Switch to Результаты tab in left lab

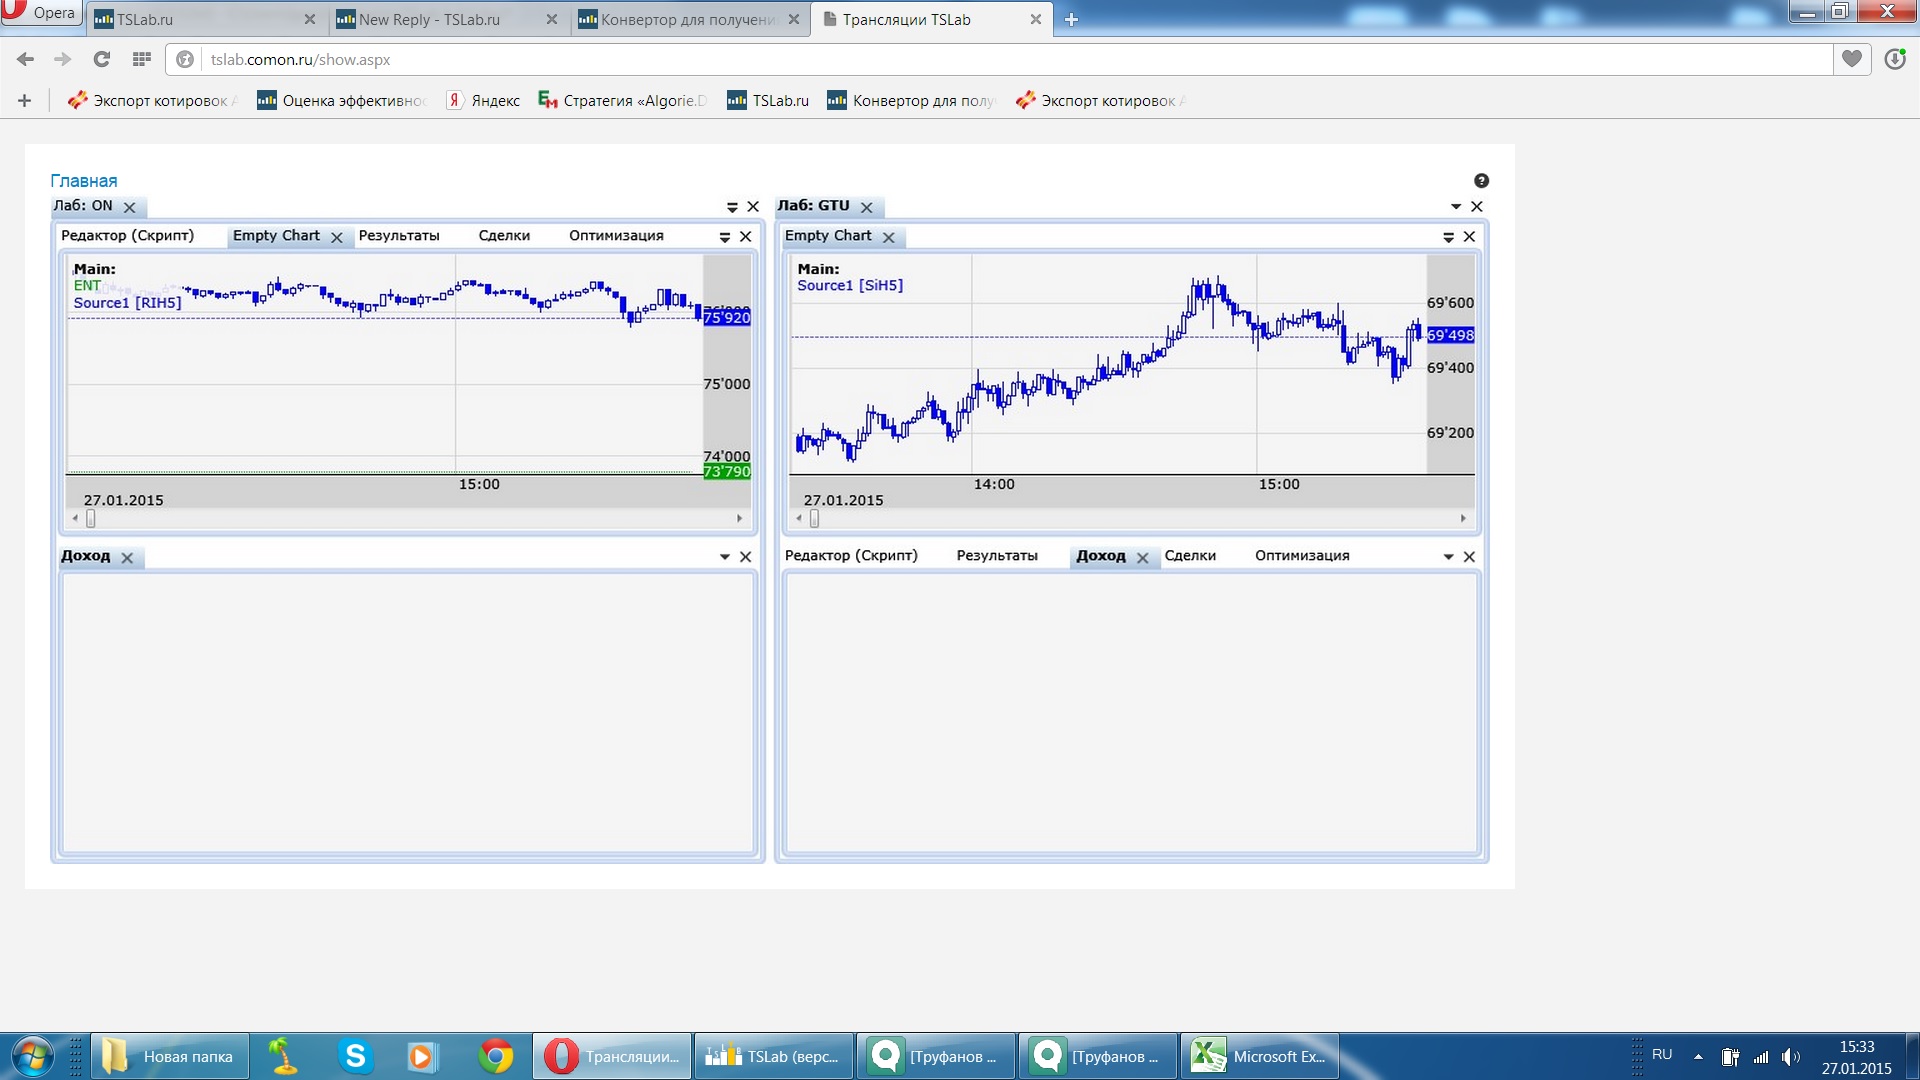(x=399, y=236)
